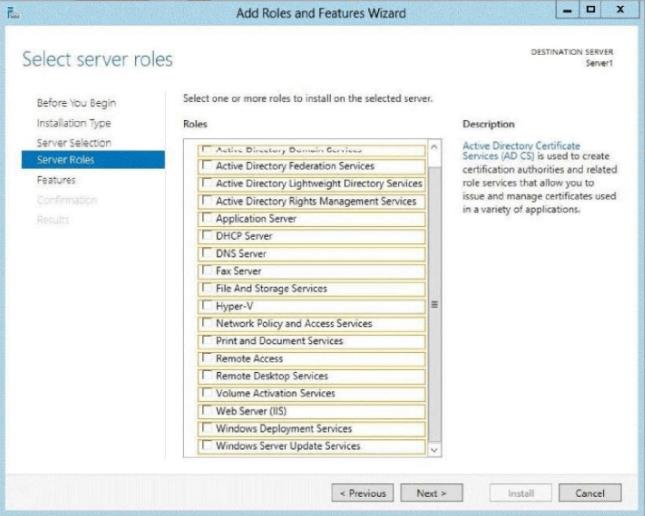Select the Server Roles step

pyautogui.click(x=93, y=160)
